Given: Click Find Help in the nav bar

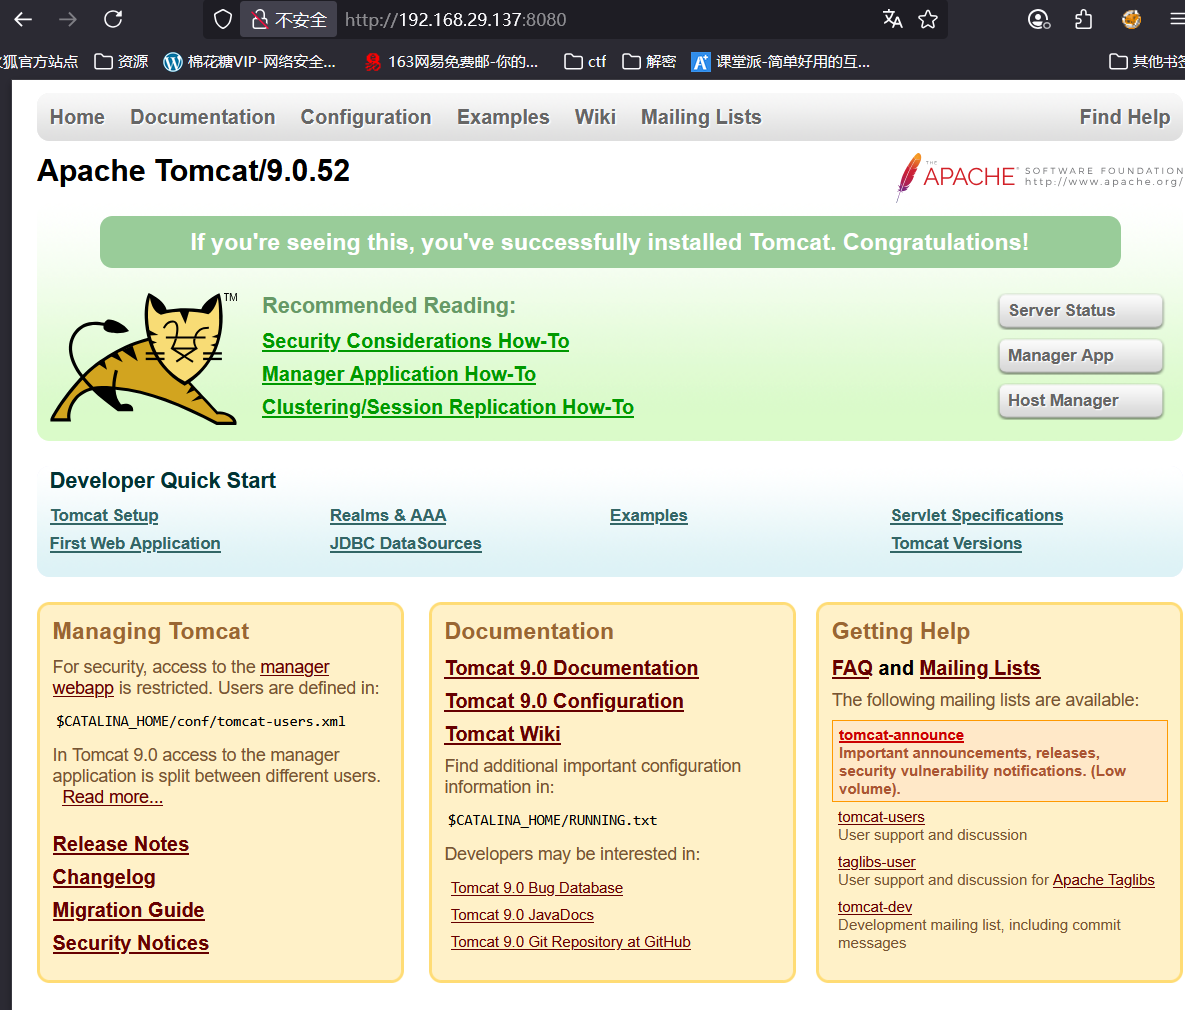Looking at the screenshot, I should pyautogui.click(x=1125, y=117).
